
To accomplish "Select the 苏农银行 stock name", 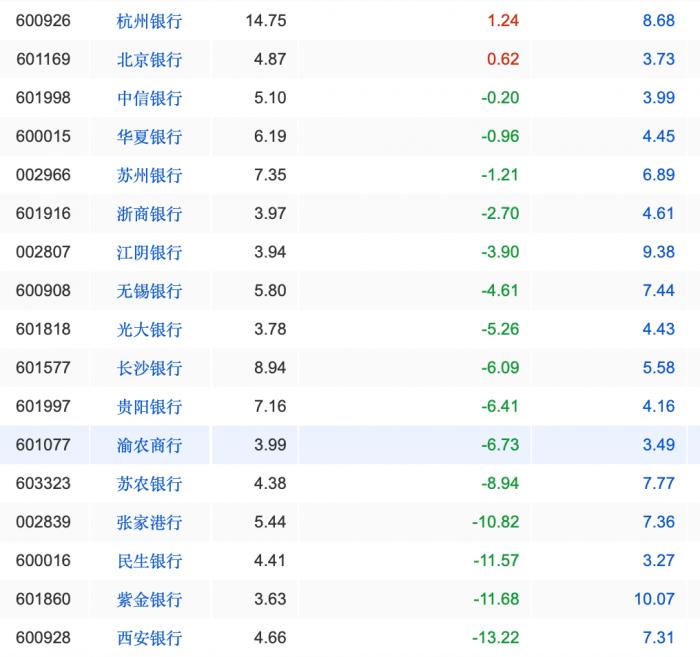I will (x=149, y=484).
